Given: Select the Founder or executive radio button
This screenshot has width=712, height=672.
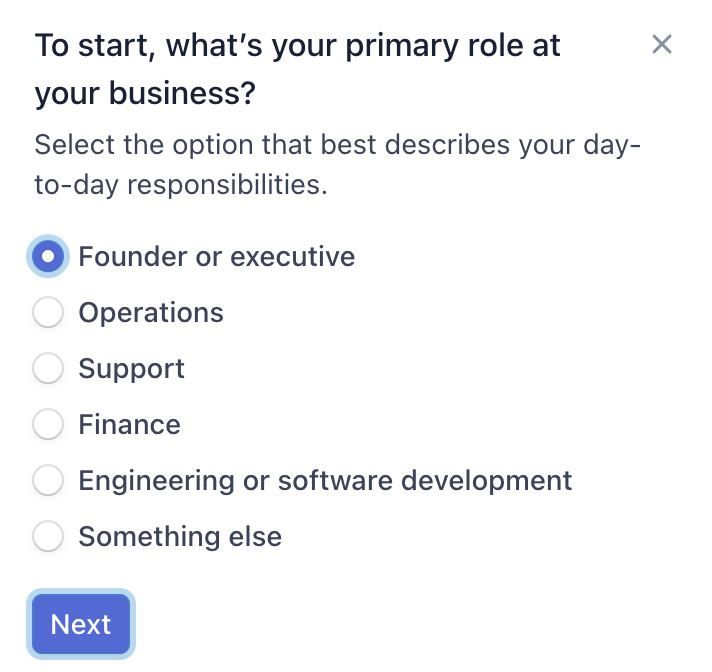Looking at the screenshot, I should click(x=48, y=256).
